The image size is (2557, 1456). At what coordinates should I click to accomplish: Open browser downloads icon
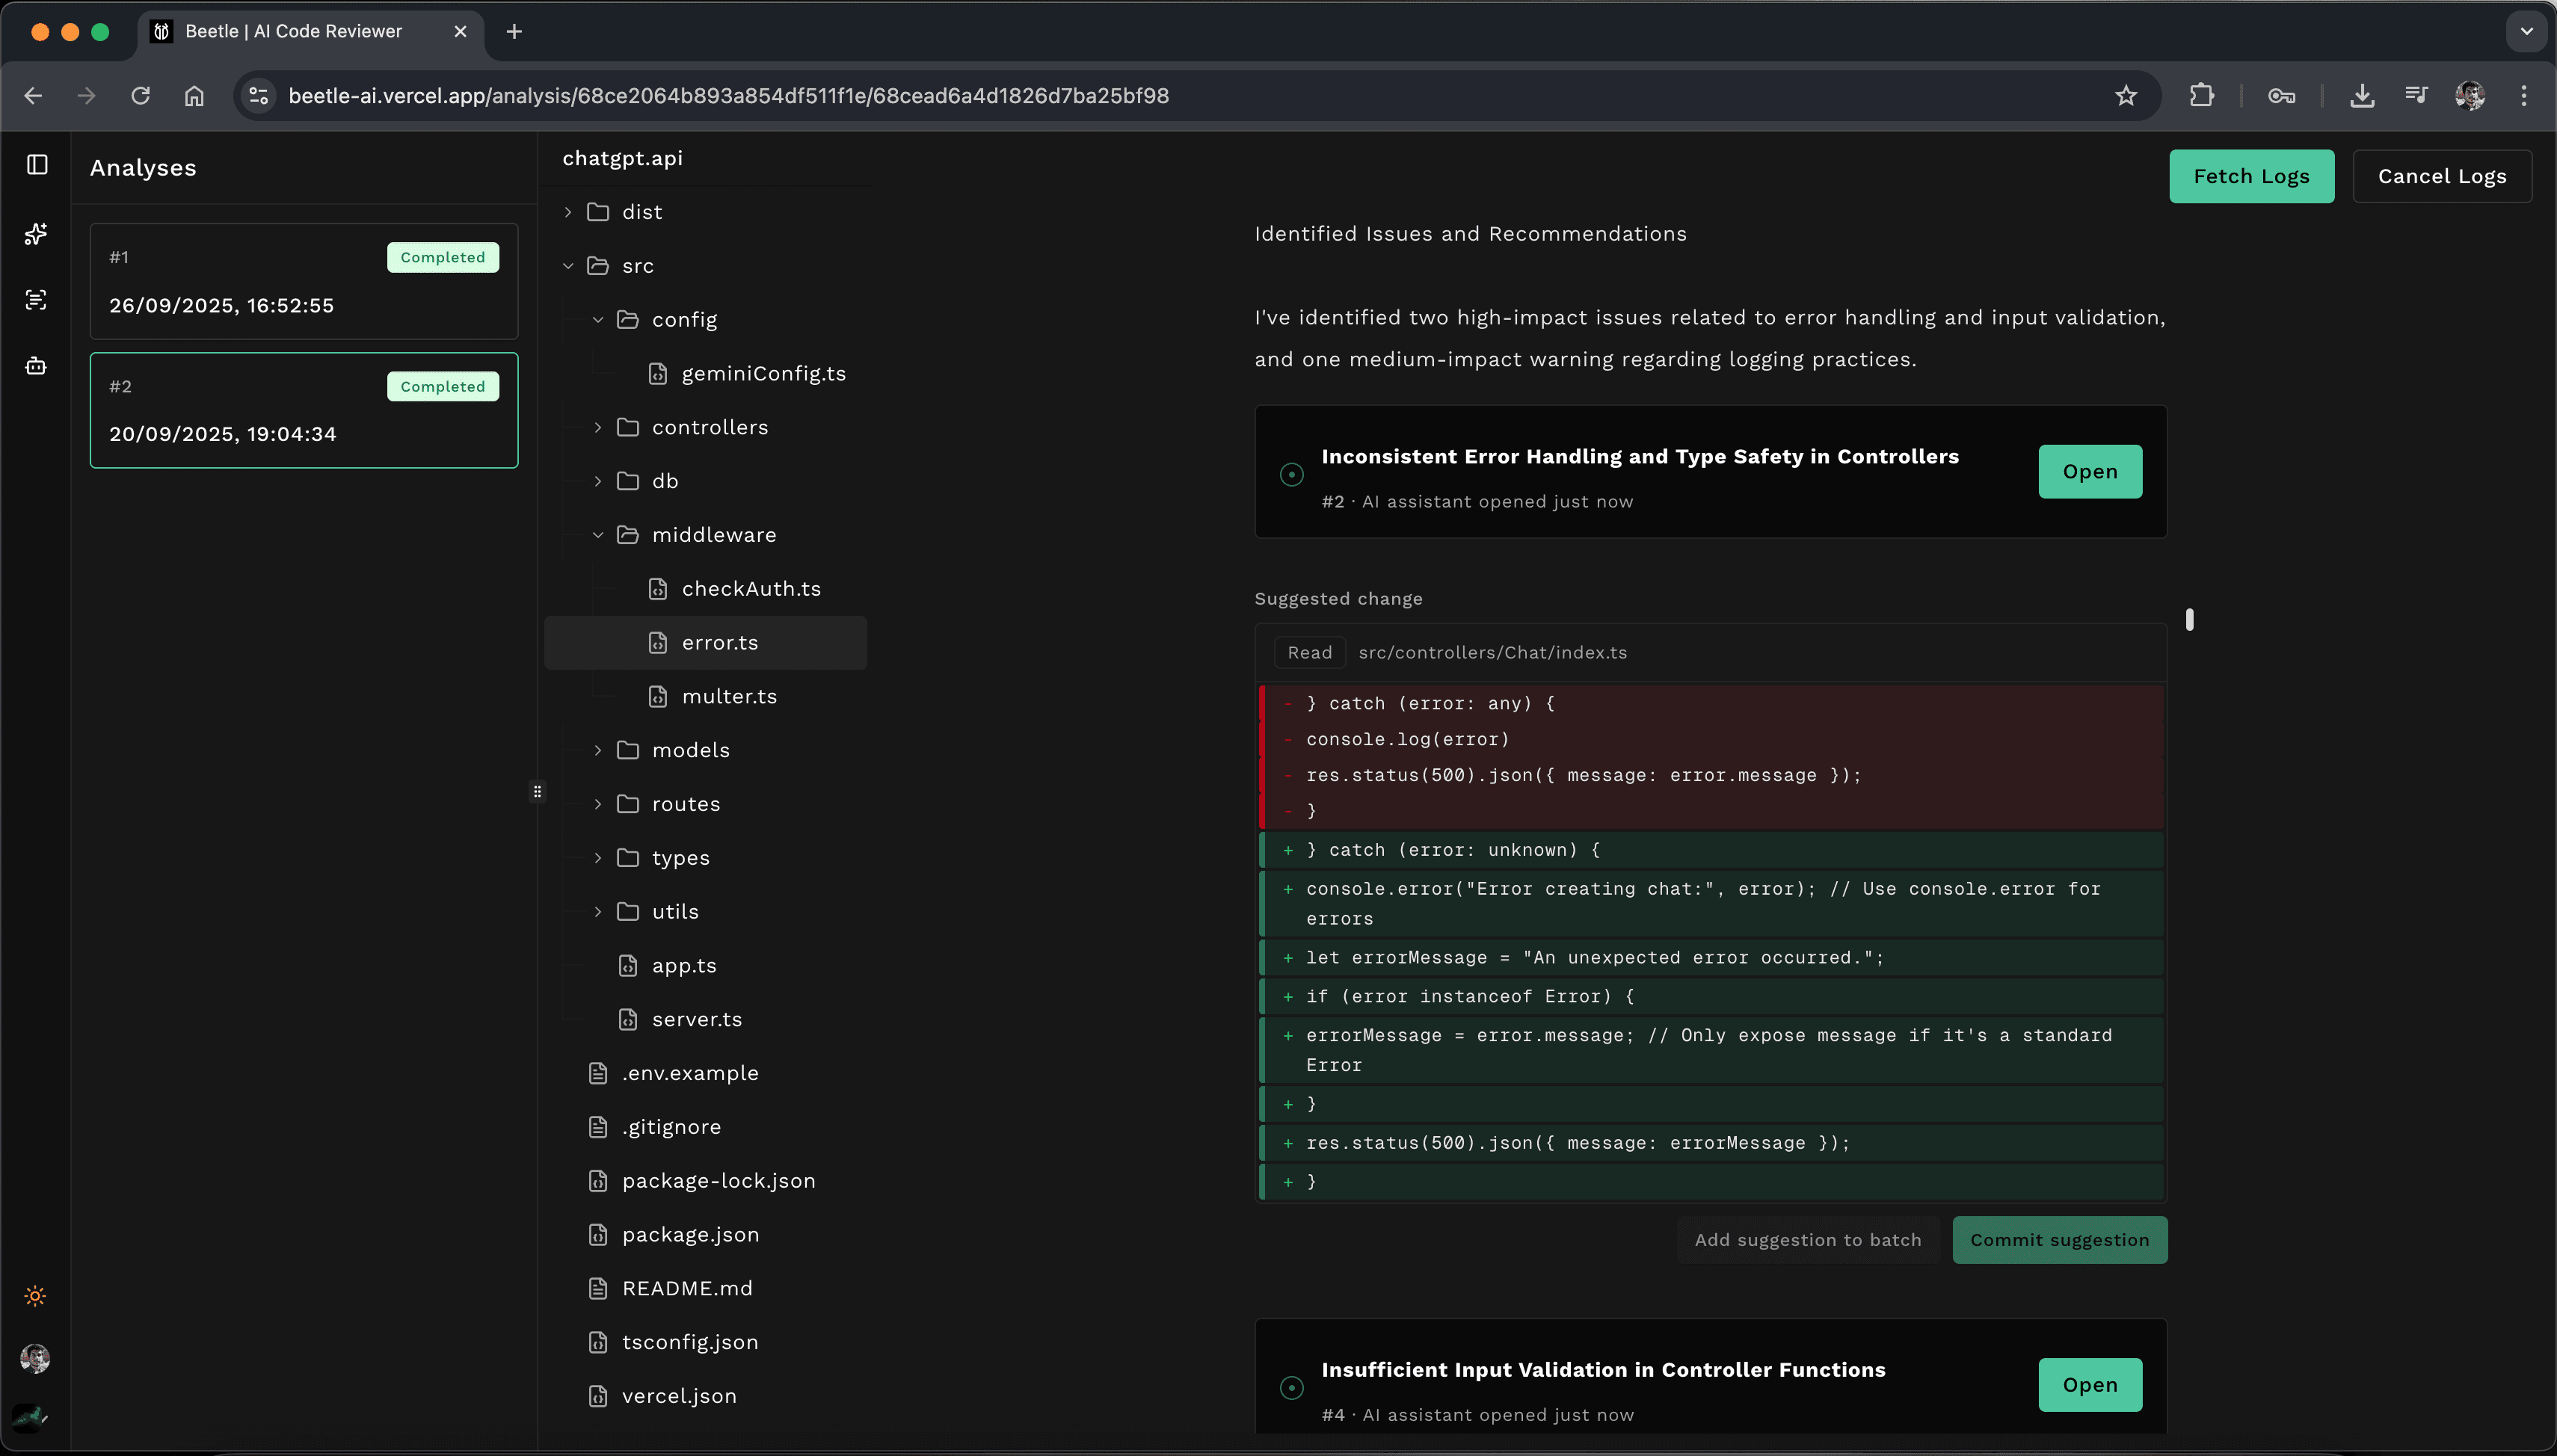click(2362, 96)
